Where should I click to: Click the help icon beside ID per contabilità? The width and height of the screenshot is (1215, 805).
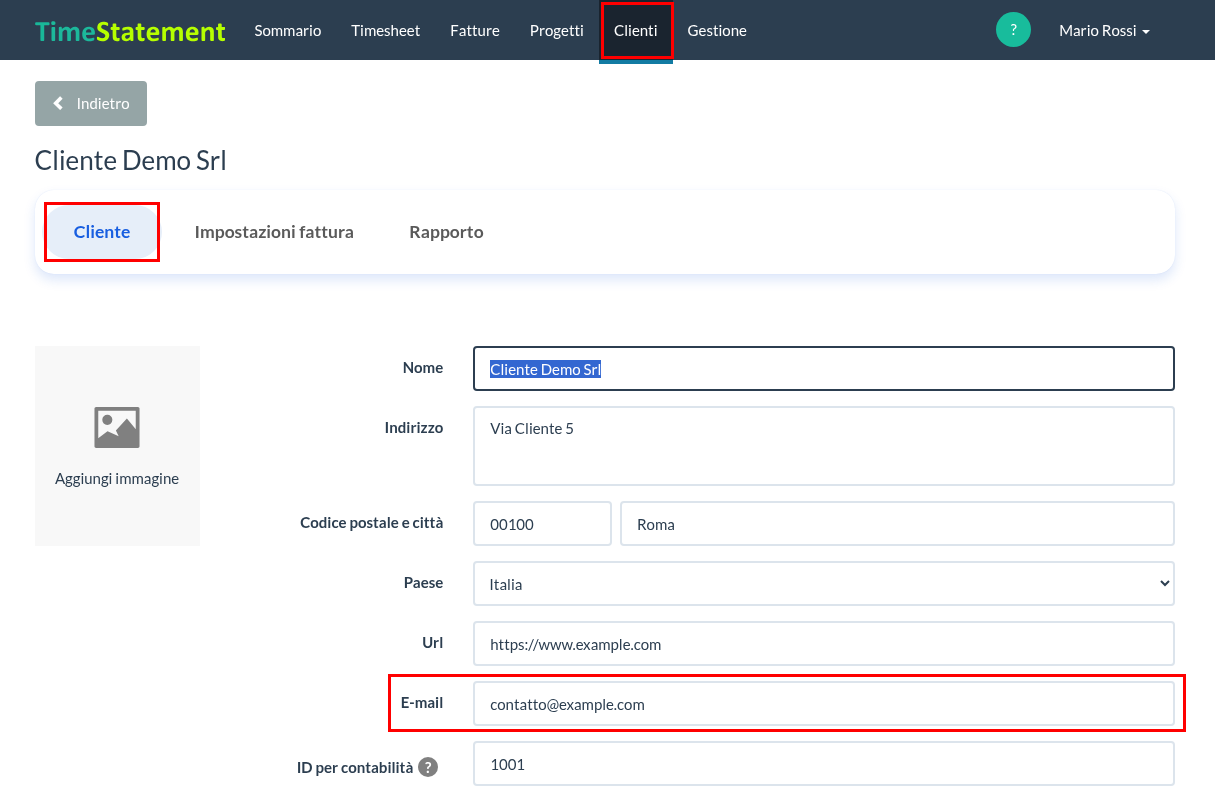428,768
